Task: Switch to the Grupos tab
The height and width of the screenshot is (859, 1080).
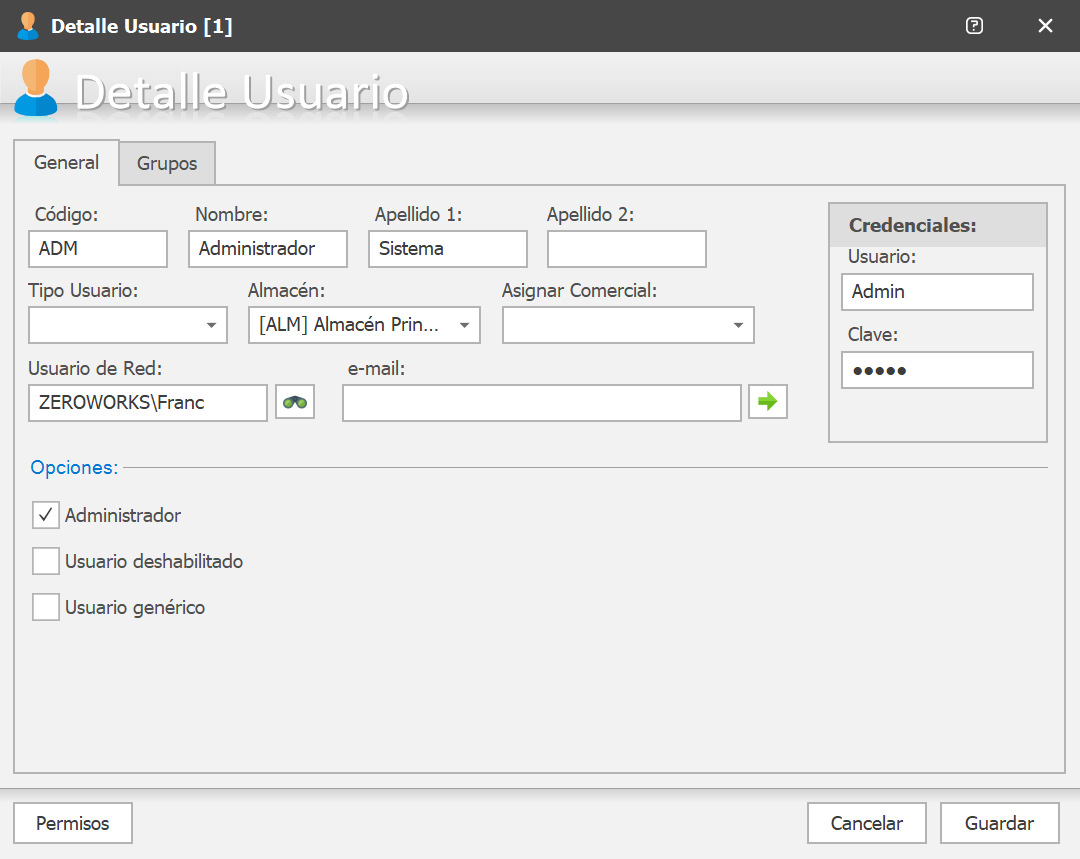Action: 167,163
